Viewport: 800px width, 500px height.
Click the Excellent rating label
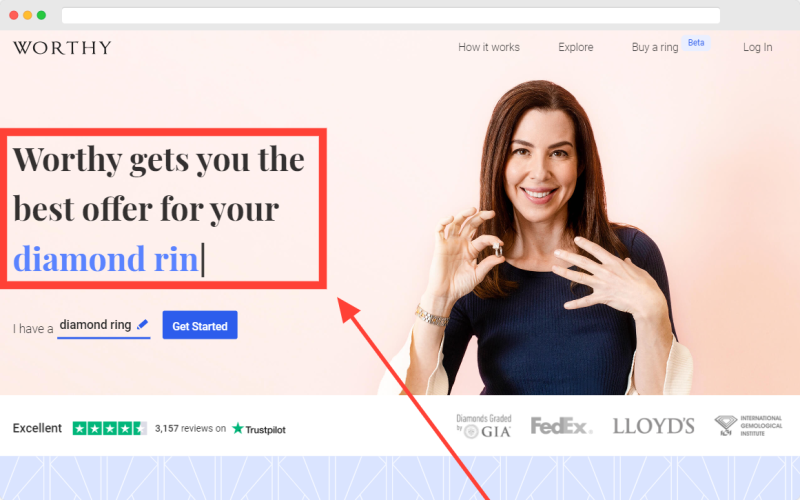(37, 428)
